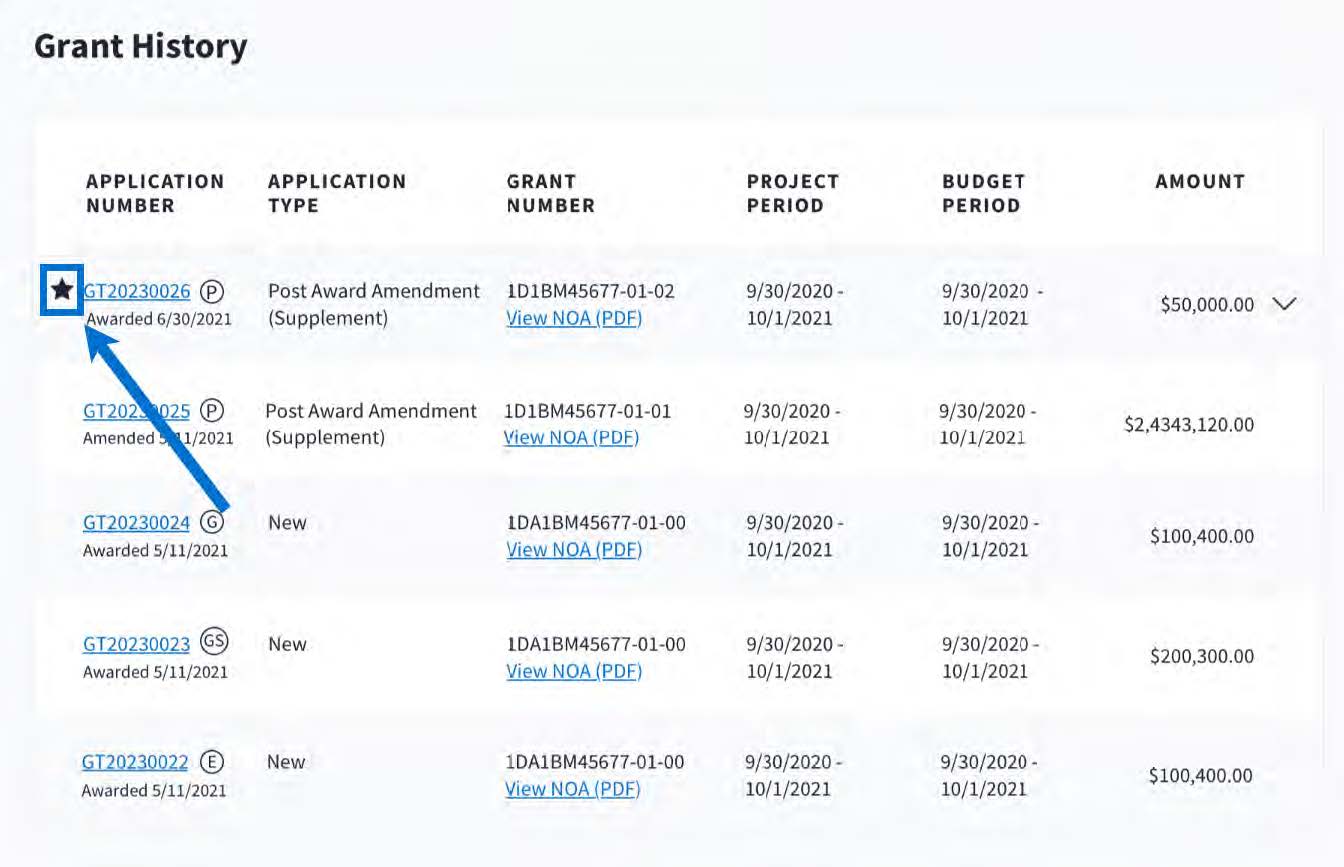
Task: View NOA PDF for GT20230023 row
Action: [574, 671]
